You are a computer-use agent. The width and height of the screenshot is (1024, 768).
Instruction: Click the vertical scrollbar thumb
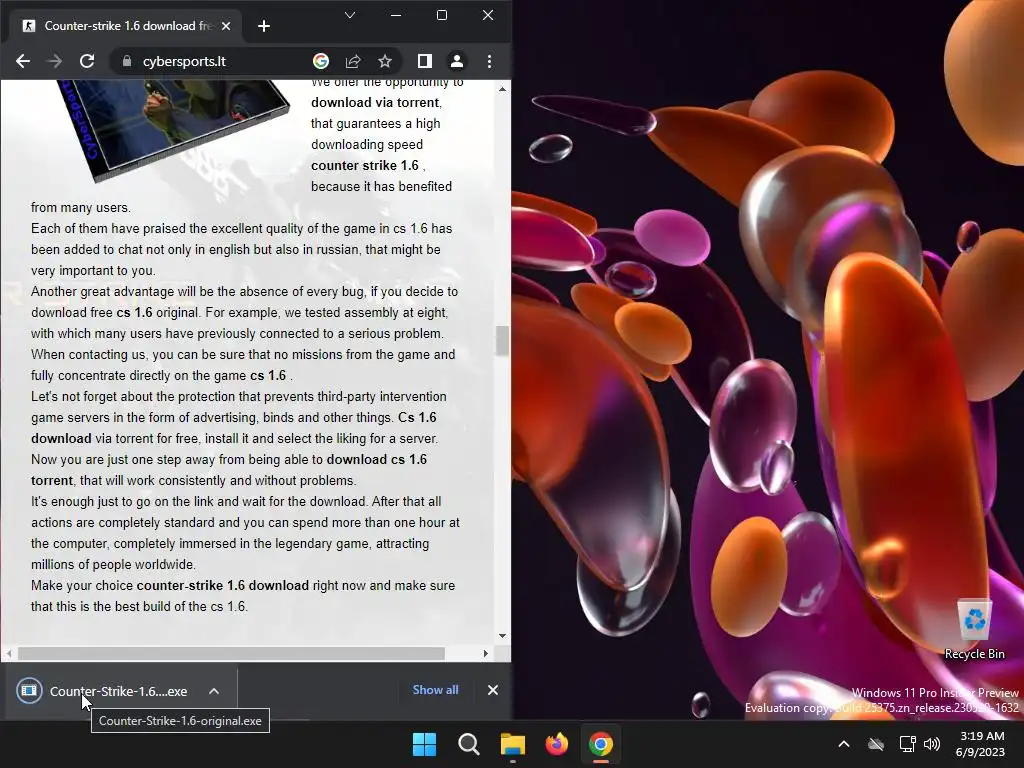pos(502,340)
